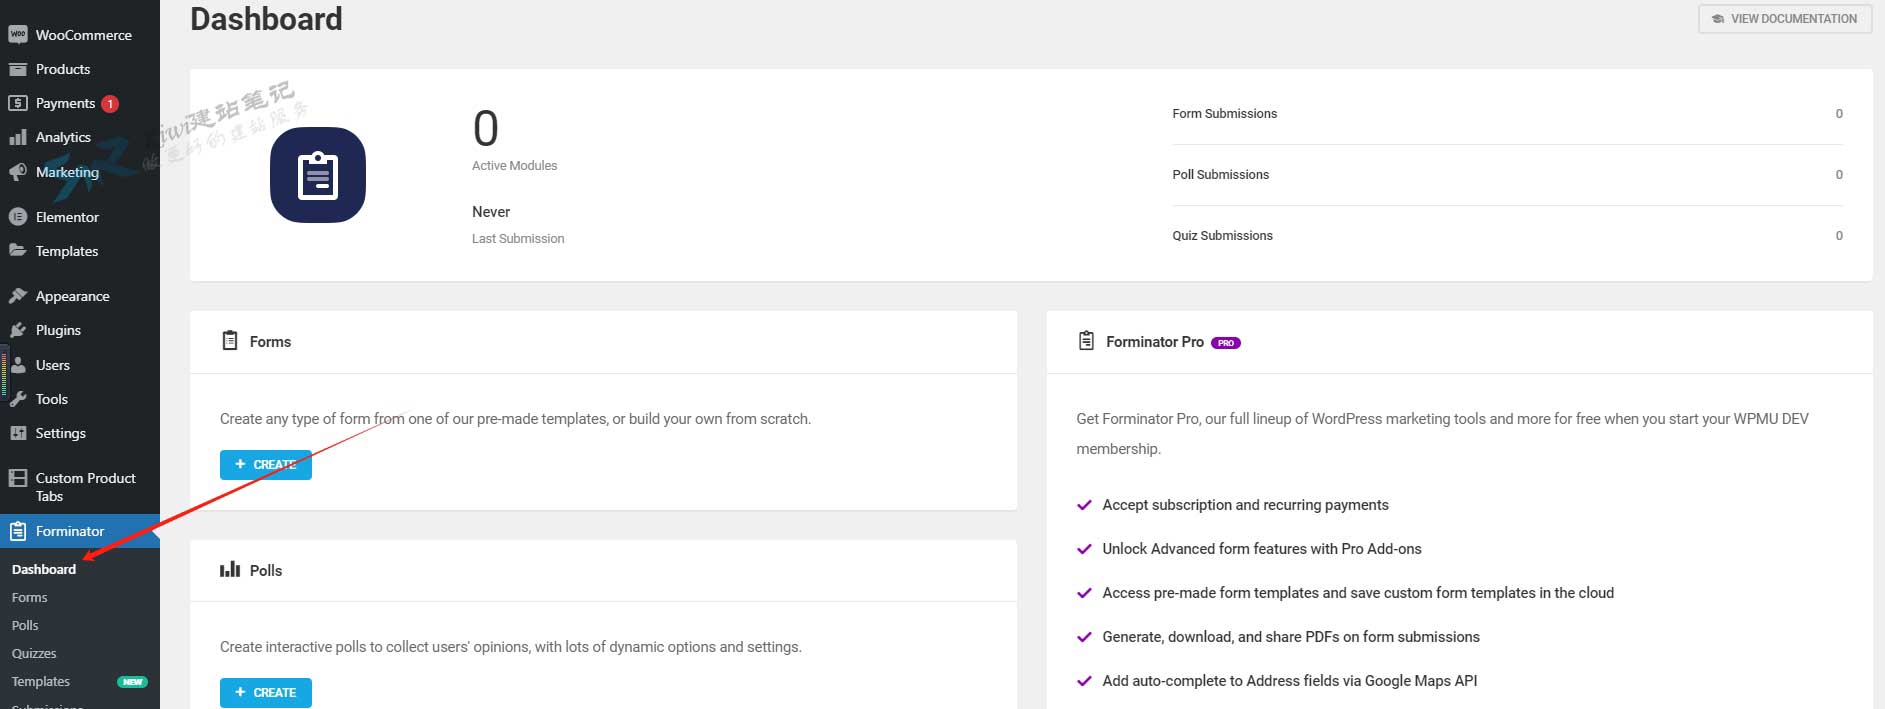
Task: Click the Appearance paintbrush icon
Action: tap(18, 296)
